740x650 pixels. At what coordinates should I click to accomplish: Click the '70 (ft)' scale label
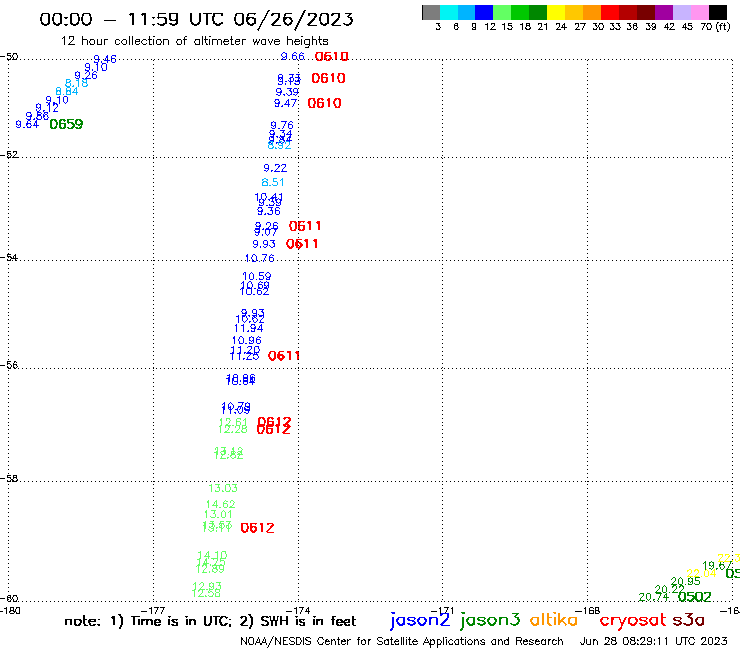point(715,27)
